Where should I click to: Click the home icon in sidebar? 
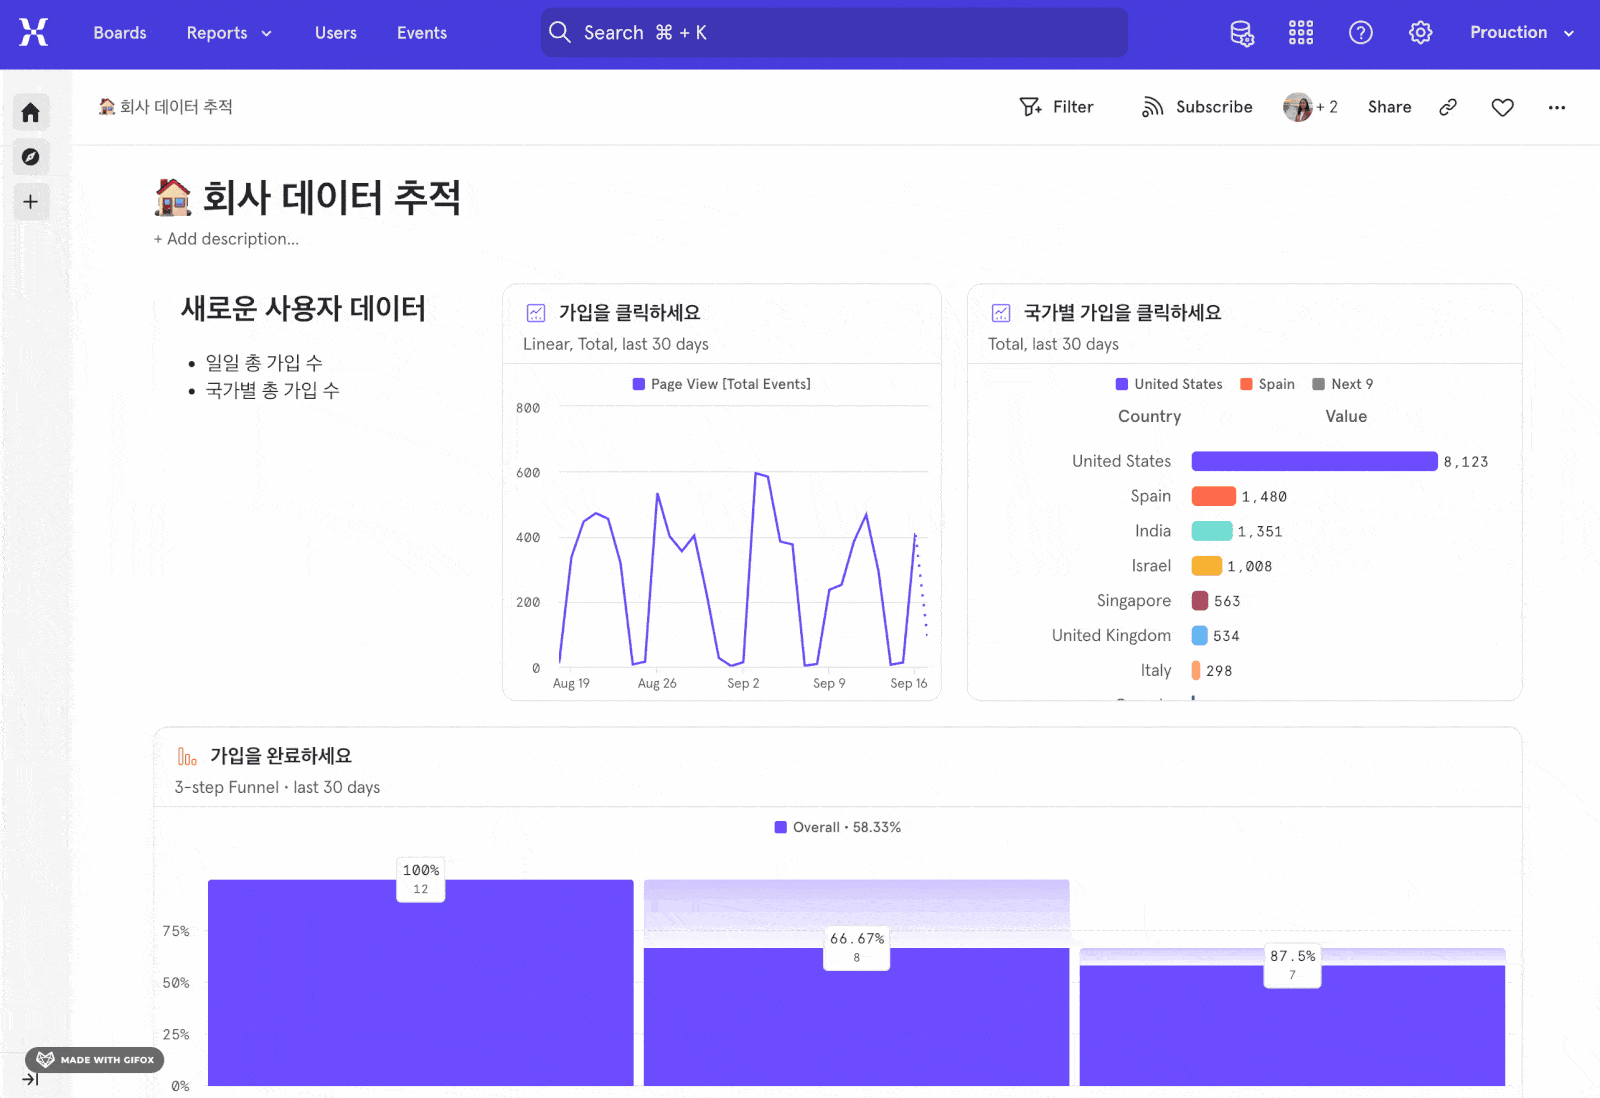coord(31,112)
